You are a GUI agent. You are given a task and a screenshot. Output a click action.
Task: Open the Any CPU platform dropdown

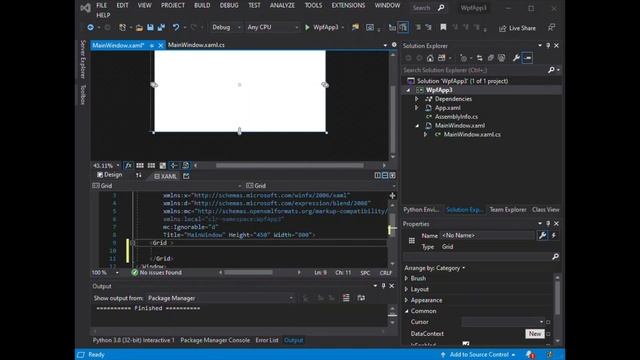[x=273, y=27]
